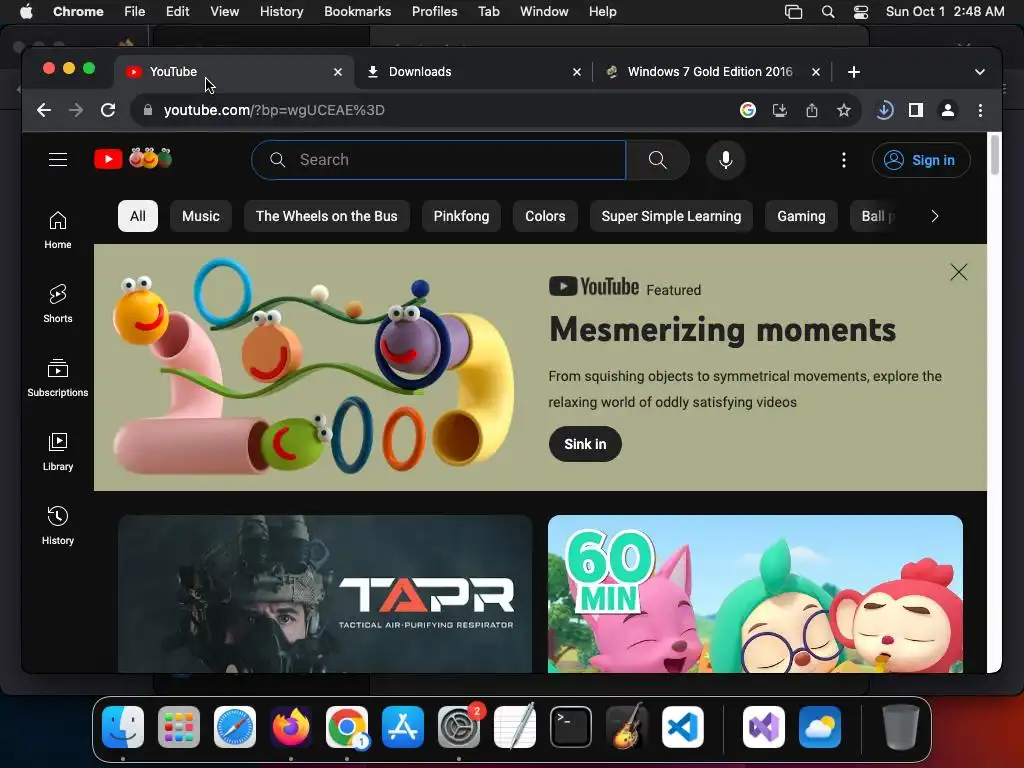Launch Safari from the Dock

(235, 727)
